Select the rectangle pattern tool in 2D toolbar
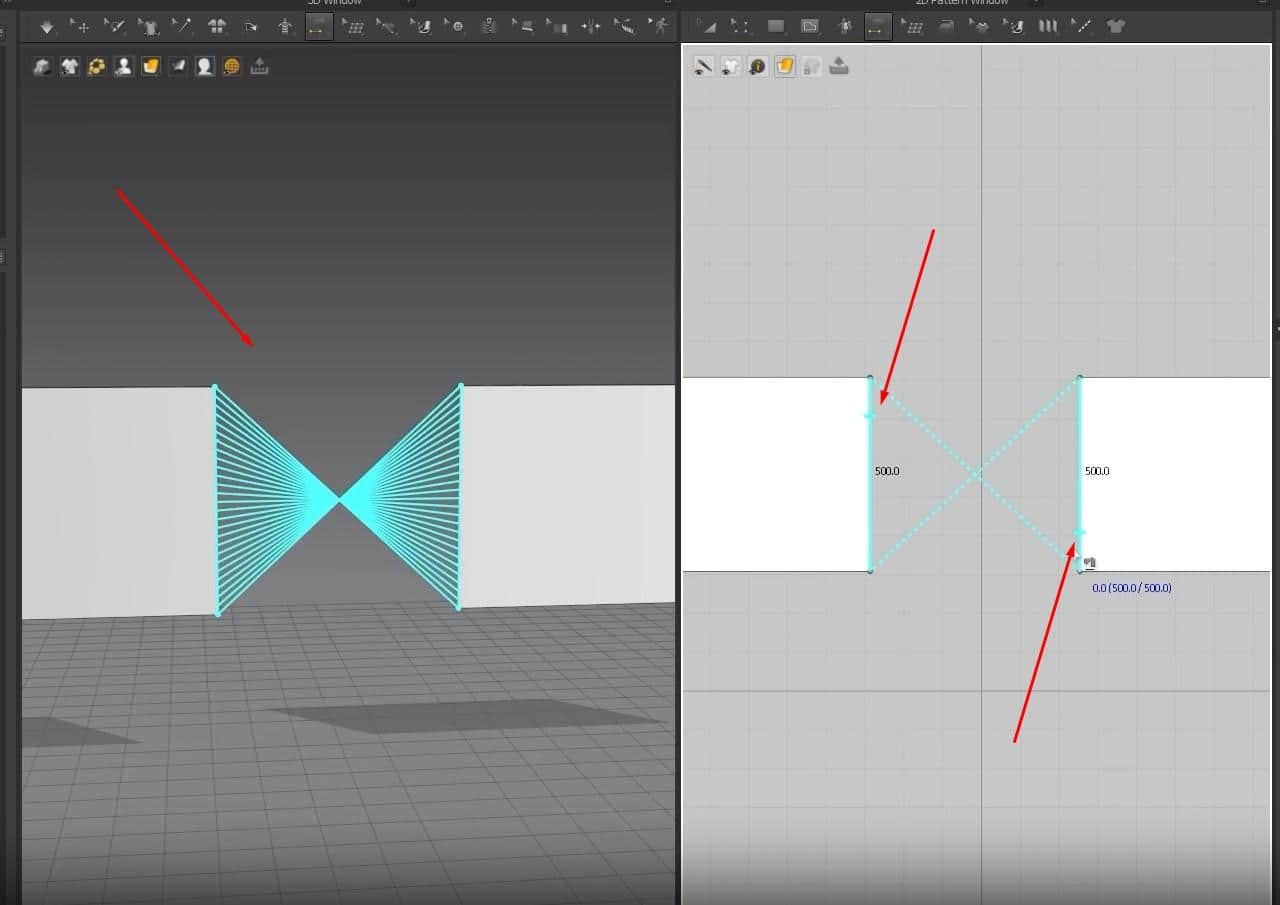This screenshot has height=905, width=1280. (776, 27)
